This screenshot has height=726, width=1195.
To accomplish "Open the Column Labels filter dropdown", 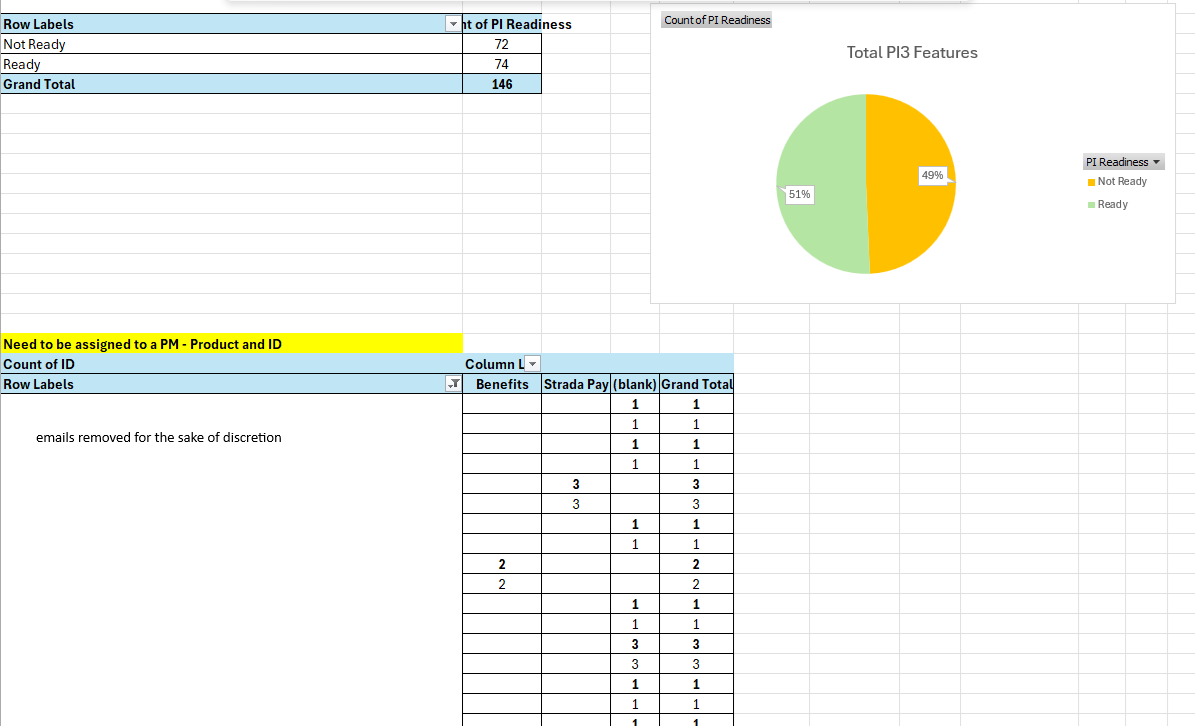I will coord(533,364).
